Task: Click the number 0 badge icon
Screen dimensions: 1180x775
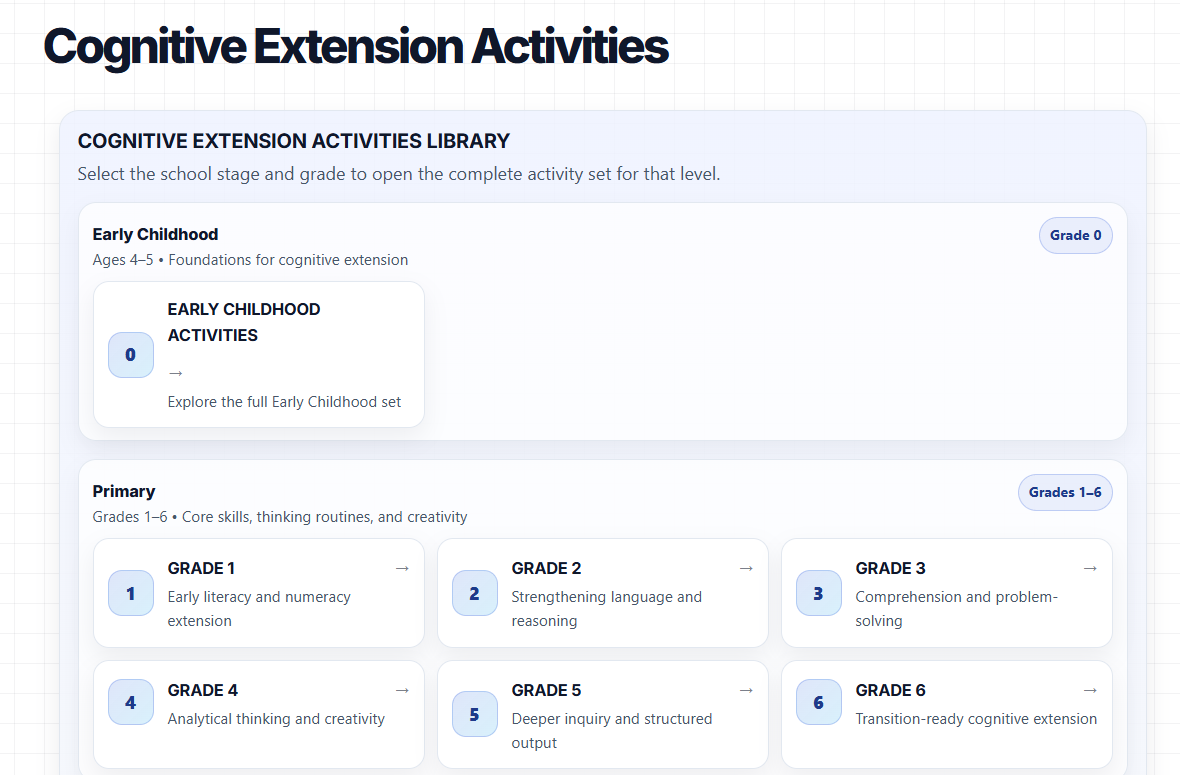Action: (x=131, y=355)
